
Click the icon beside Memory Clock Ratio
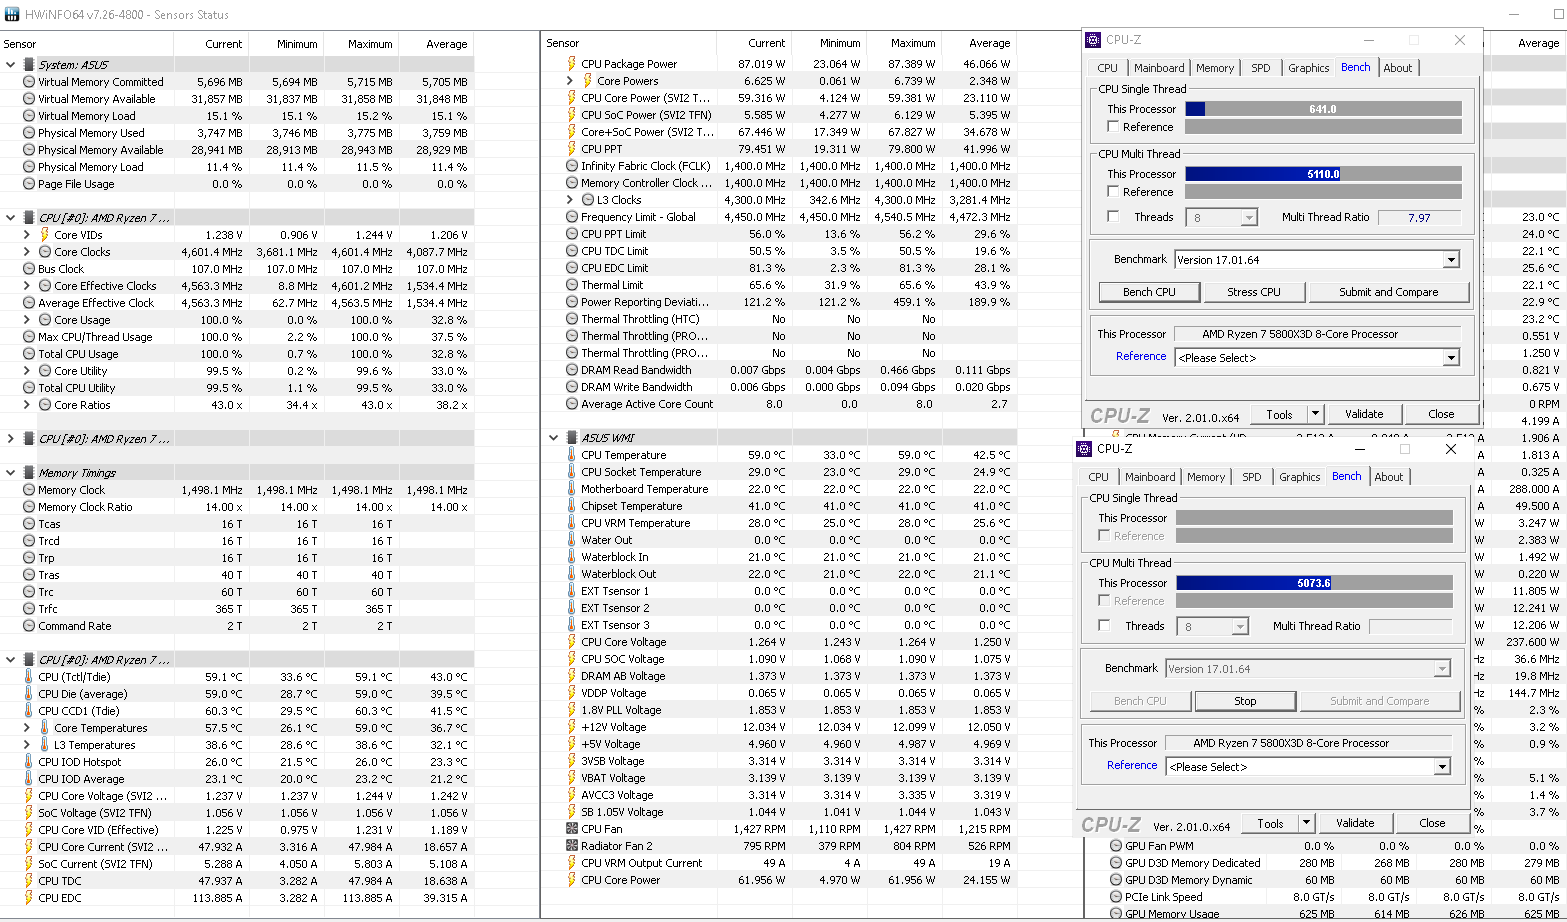(x=29, y=507)
